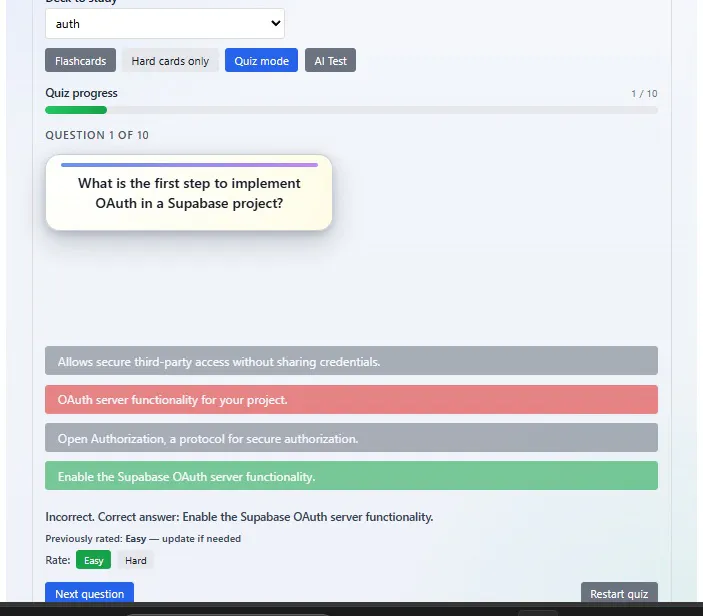
Task: Click the question card about OAuth
Action: (189, 192)
